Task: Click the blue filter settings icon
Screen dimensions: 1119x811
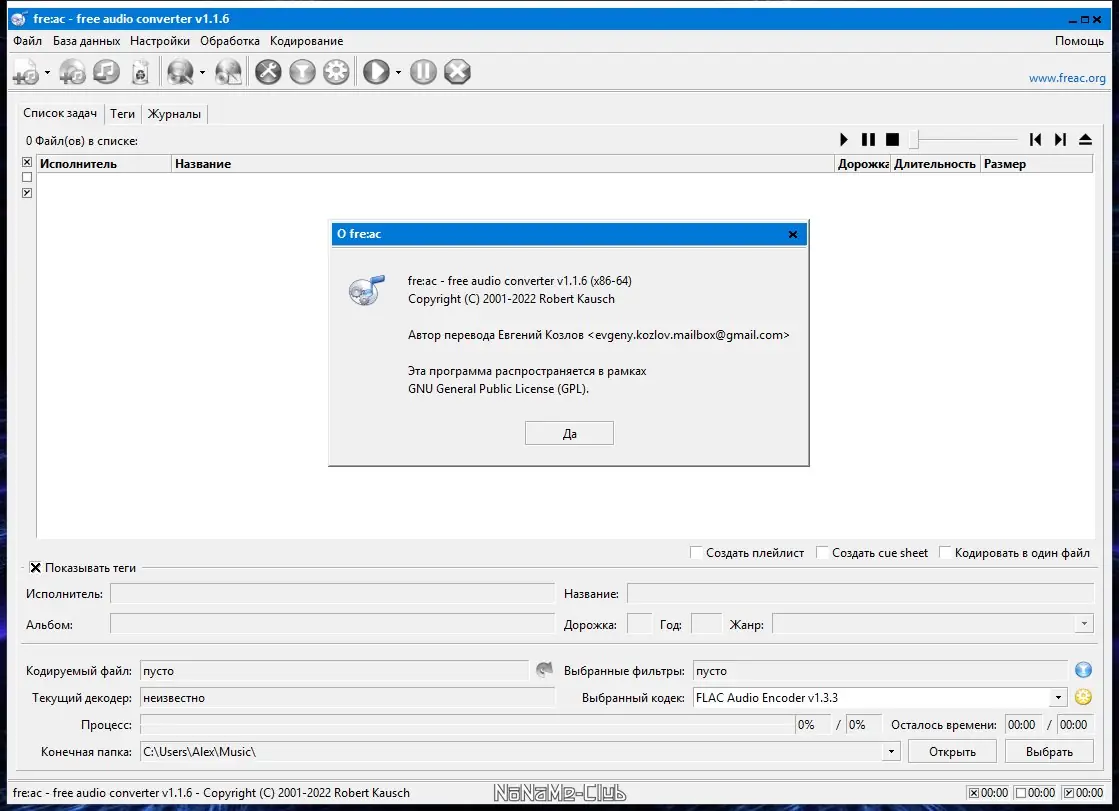Action: point(1083,670)
